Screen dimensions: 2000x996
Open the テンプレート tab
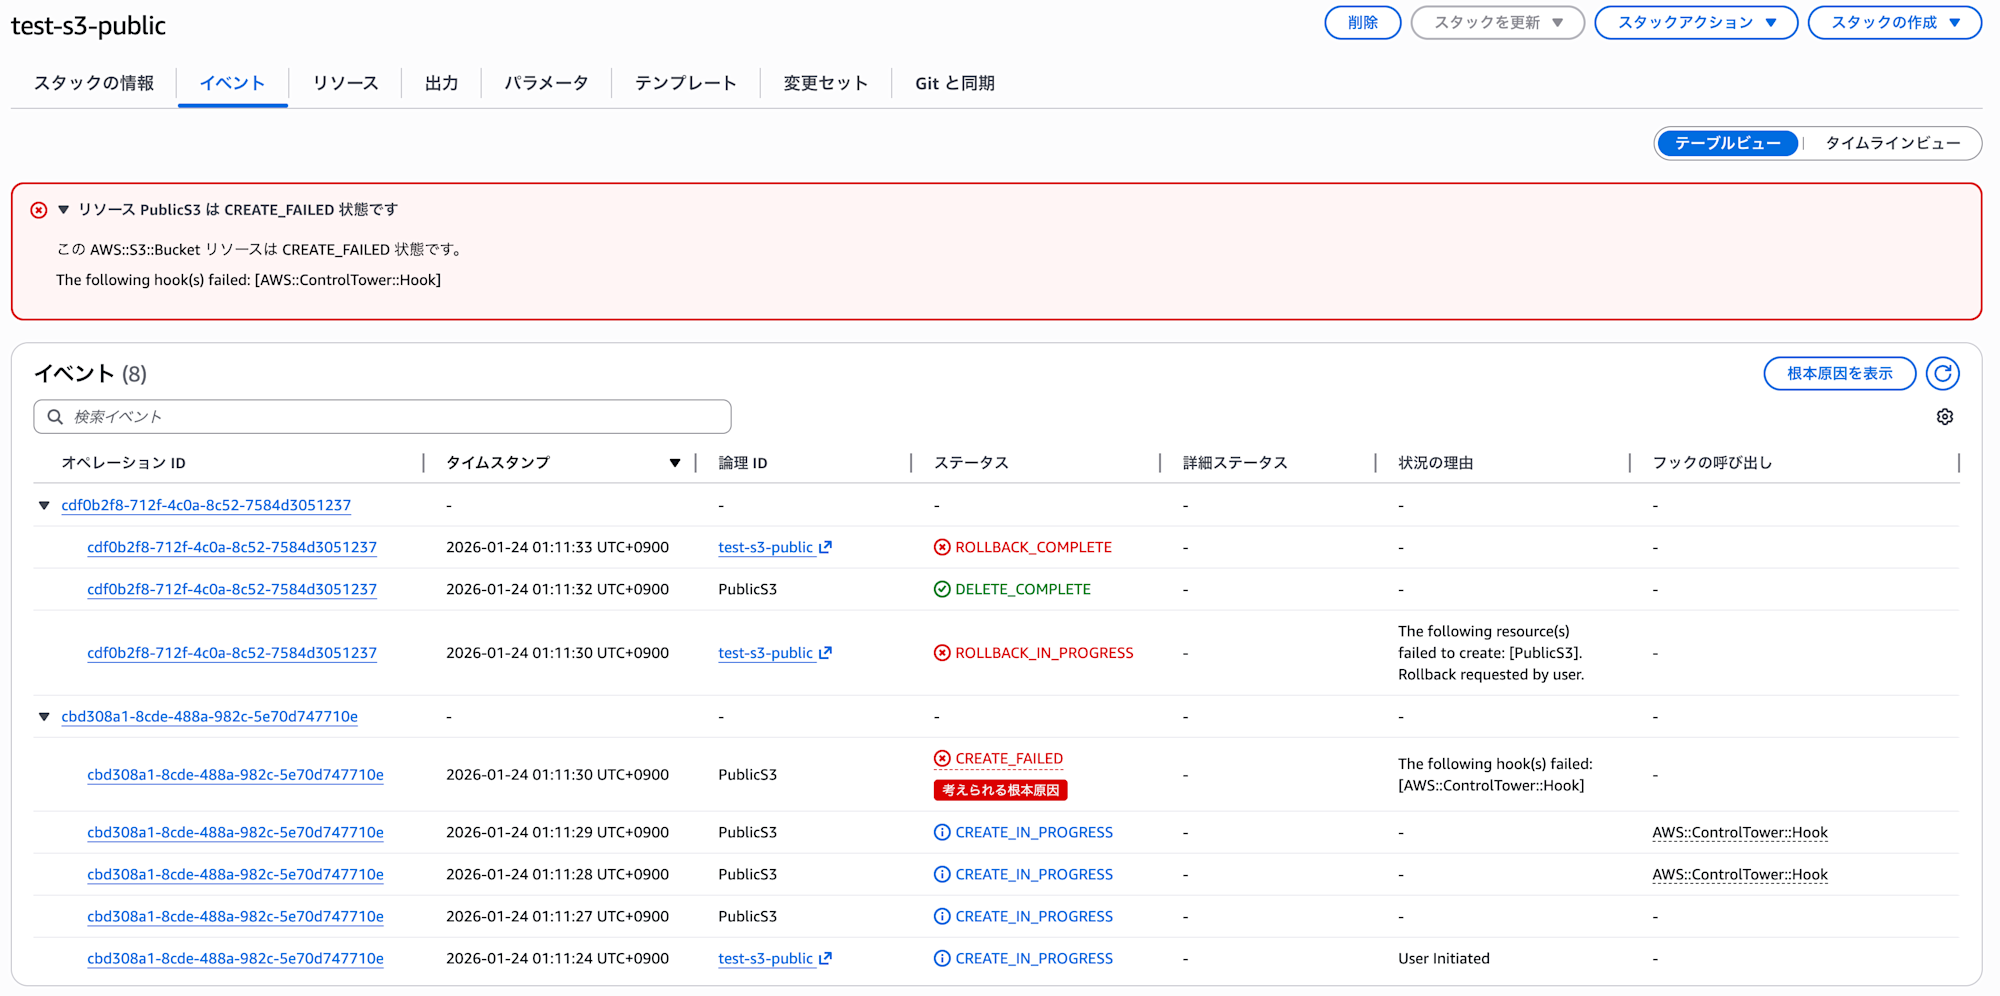point(685,84)
